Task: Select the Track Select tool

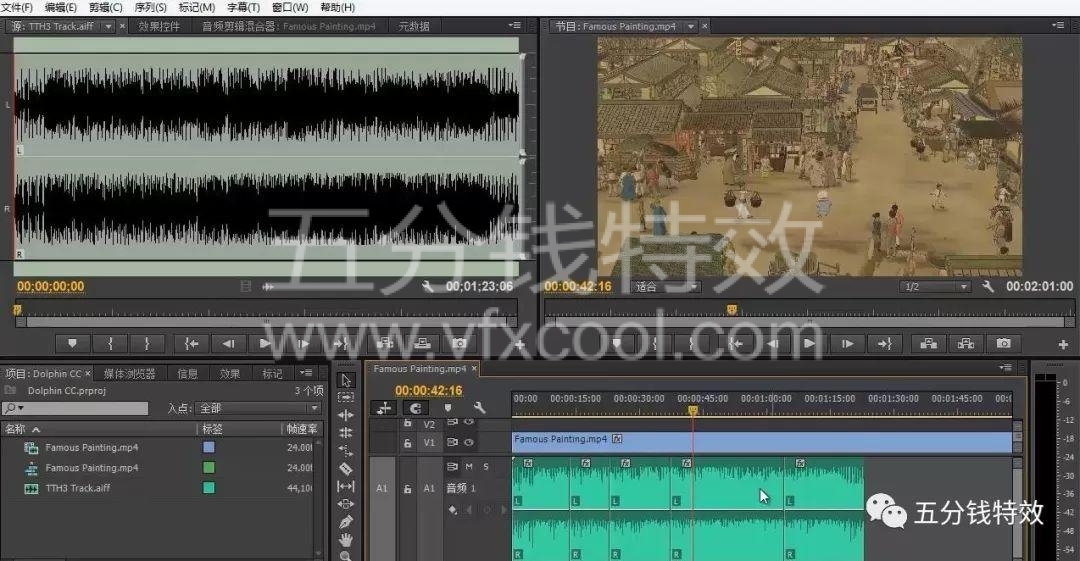Action: [346, 398]
